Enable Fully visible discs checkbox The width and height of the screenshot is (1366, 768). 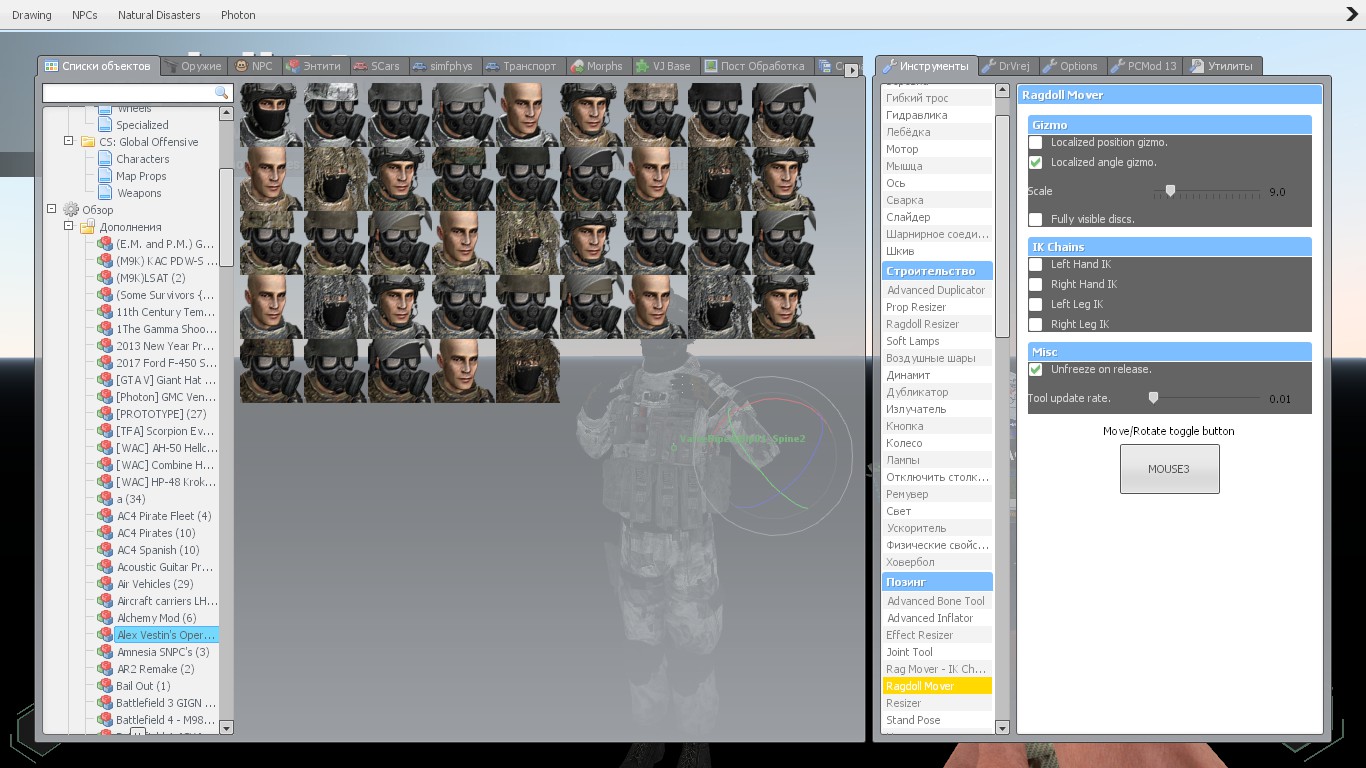pos(1036,219)
